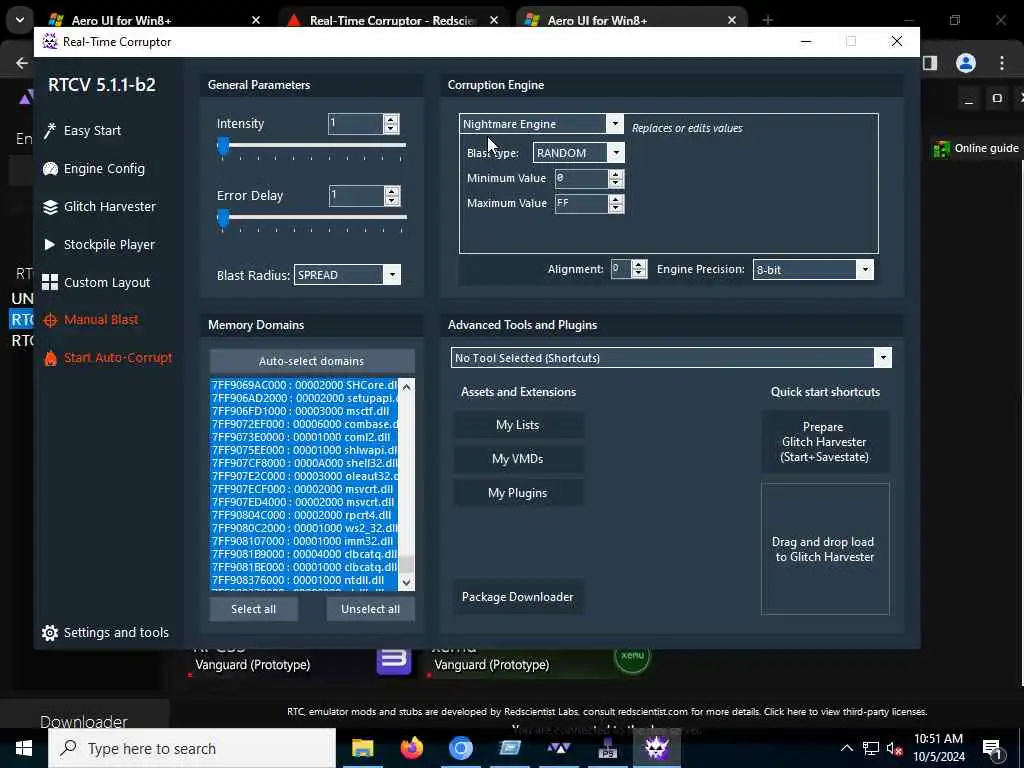This screenshot has width=1024, height=768.
Task: Open My Lists
Action: (x=518, y=424)
